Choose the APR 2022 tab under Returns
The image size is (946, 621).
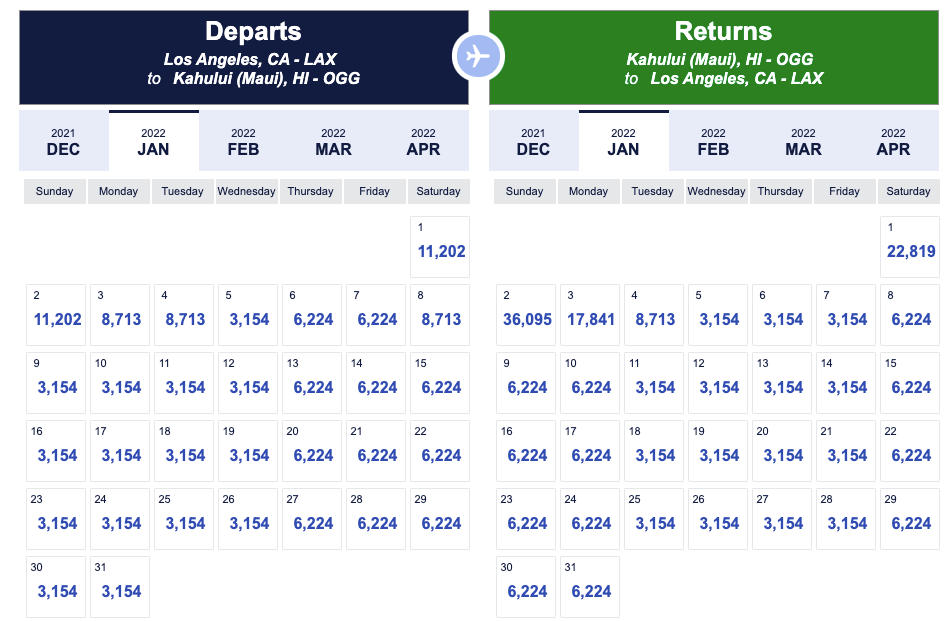pos(893,141)
